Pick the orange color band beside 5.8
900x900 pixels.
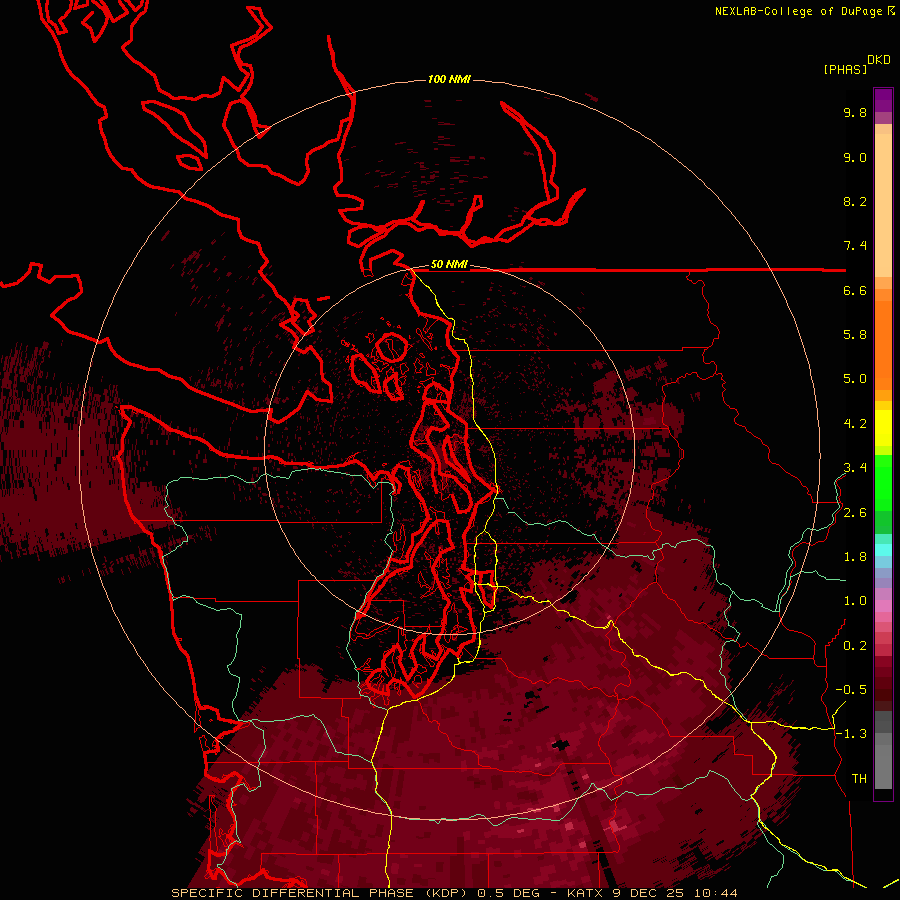[883, 344]
